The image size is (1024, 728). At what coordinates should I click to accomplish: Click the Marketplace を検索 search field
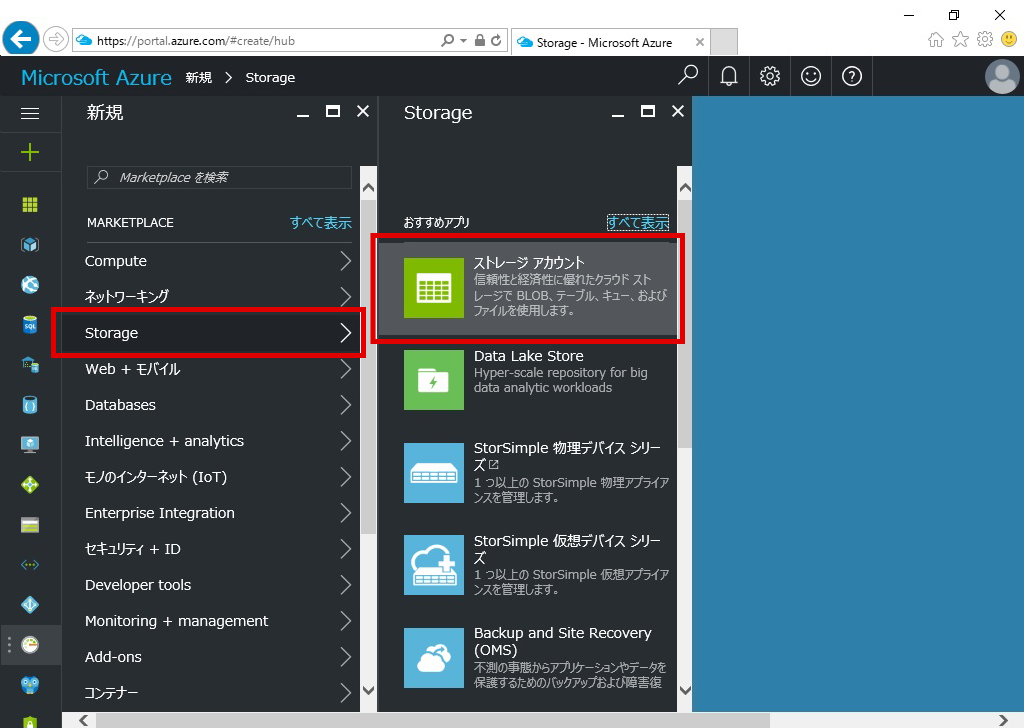[x=219, y=178]
